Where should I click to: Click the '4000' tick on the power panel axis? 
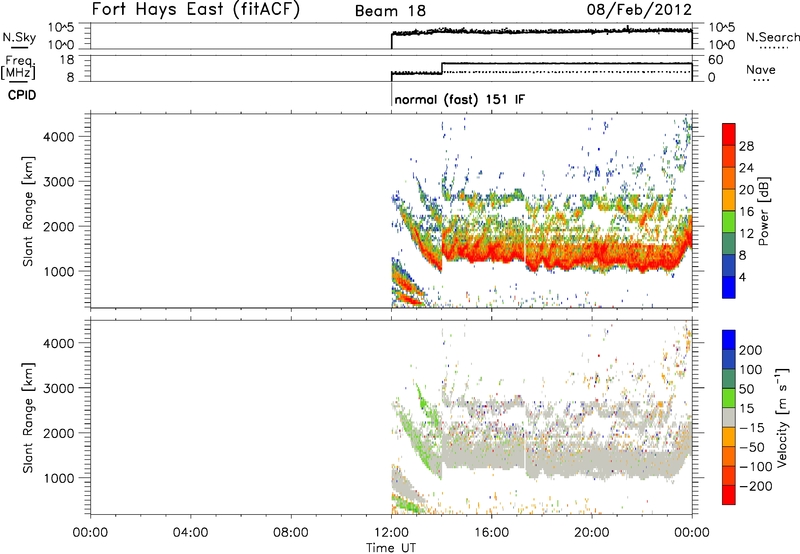(x=59, y=137)
